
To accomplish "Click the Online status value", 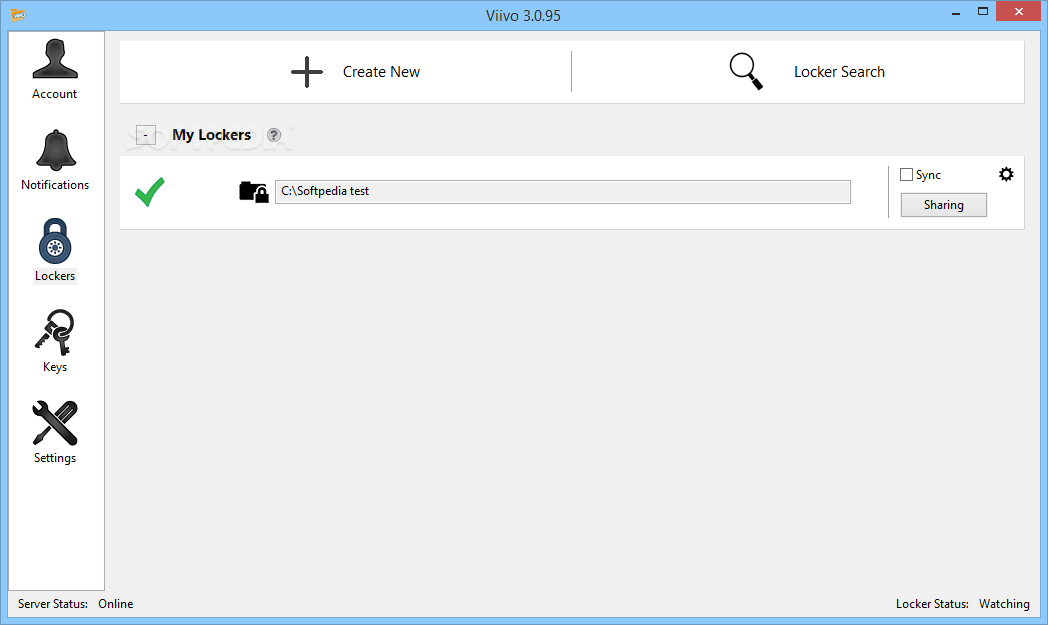I will click(x=116, y=604).
